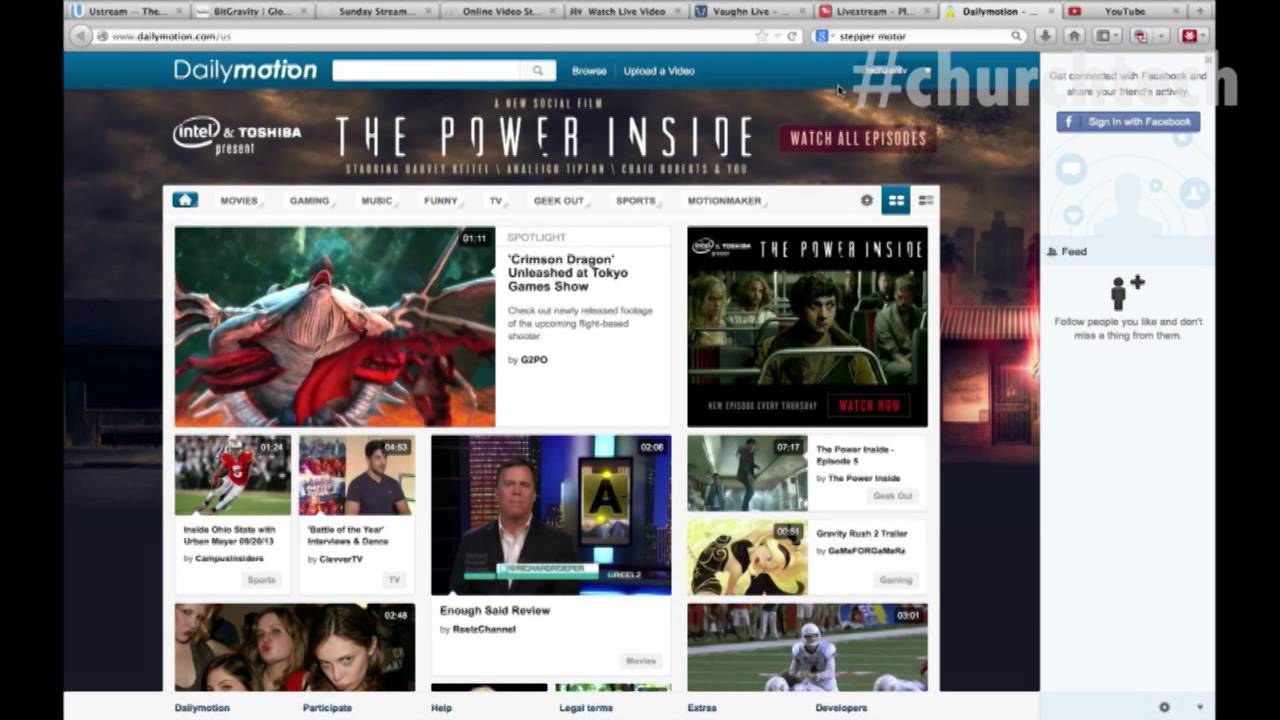The image size is (1280, 720).
Task: Select the SPORTS category in the navigation bar
Action: [x=636, y=200]
